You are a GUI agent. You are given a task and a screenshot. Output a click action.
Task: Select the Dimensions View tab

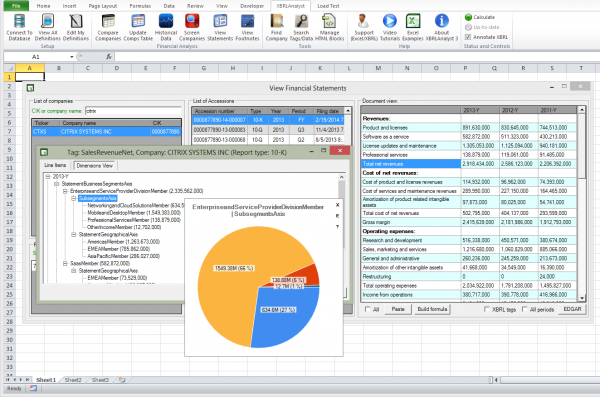[x=95, y=165]
